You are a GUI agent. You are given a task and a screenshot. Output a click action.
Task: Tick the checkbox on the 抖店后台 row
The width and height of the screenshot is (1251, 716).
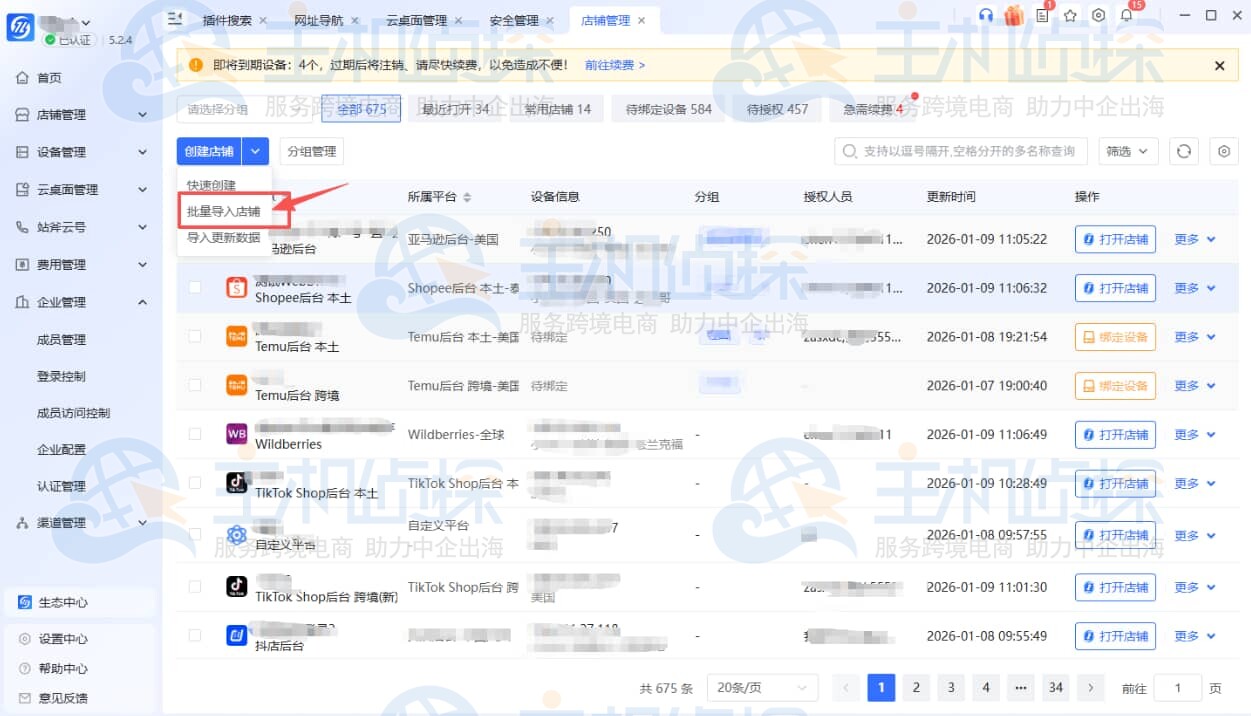click(194, 635)
